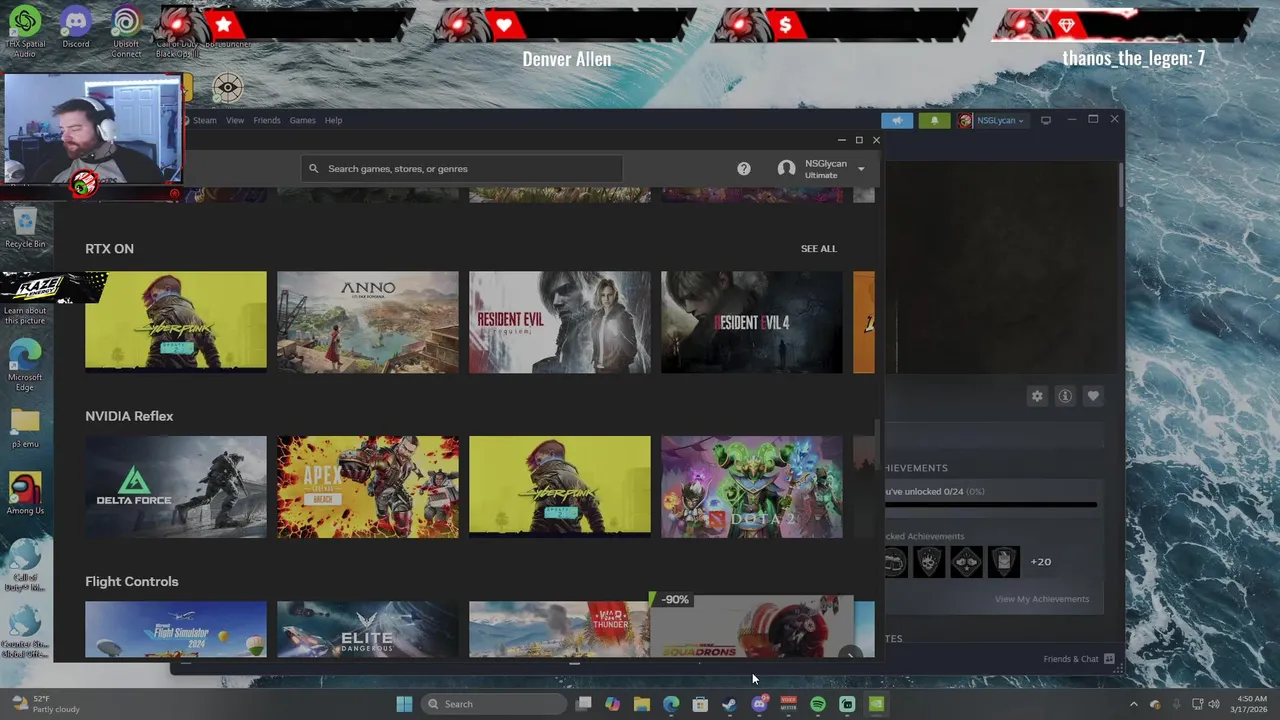
Task: Click Friends & Chat label in Steam
Action: click(x=1071, y=659)
